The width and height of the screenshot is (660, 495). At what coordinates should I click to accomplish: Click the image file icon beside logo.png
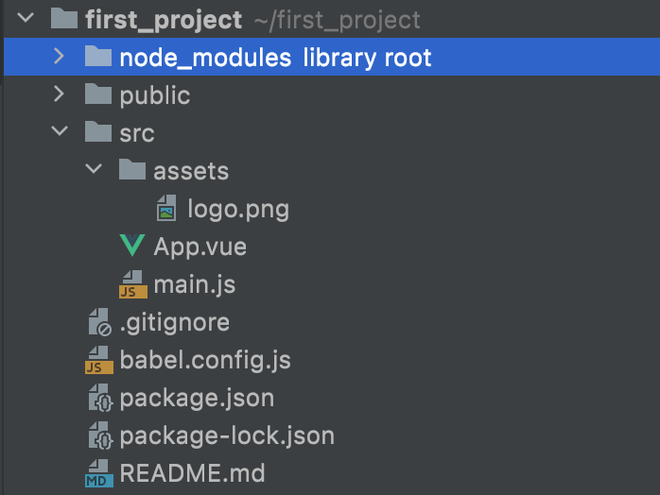click(166, 209)
